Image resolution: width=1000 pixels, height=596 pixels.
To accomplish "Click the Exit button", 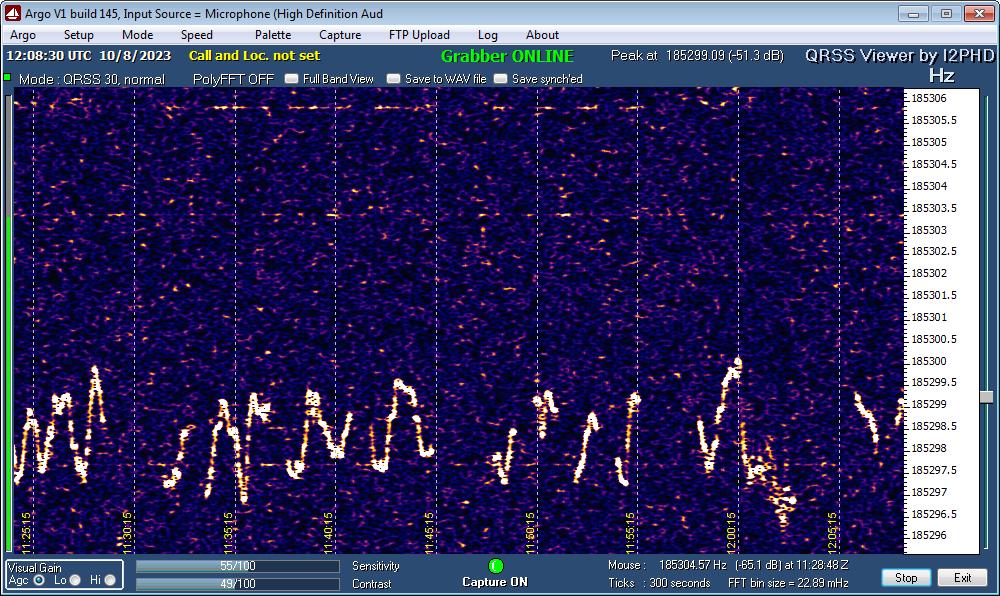I will tap(962, 578).
